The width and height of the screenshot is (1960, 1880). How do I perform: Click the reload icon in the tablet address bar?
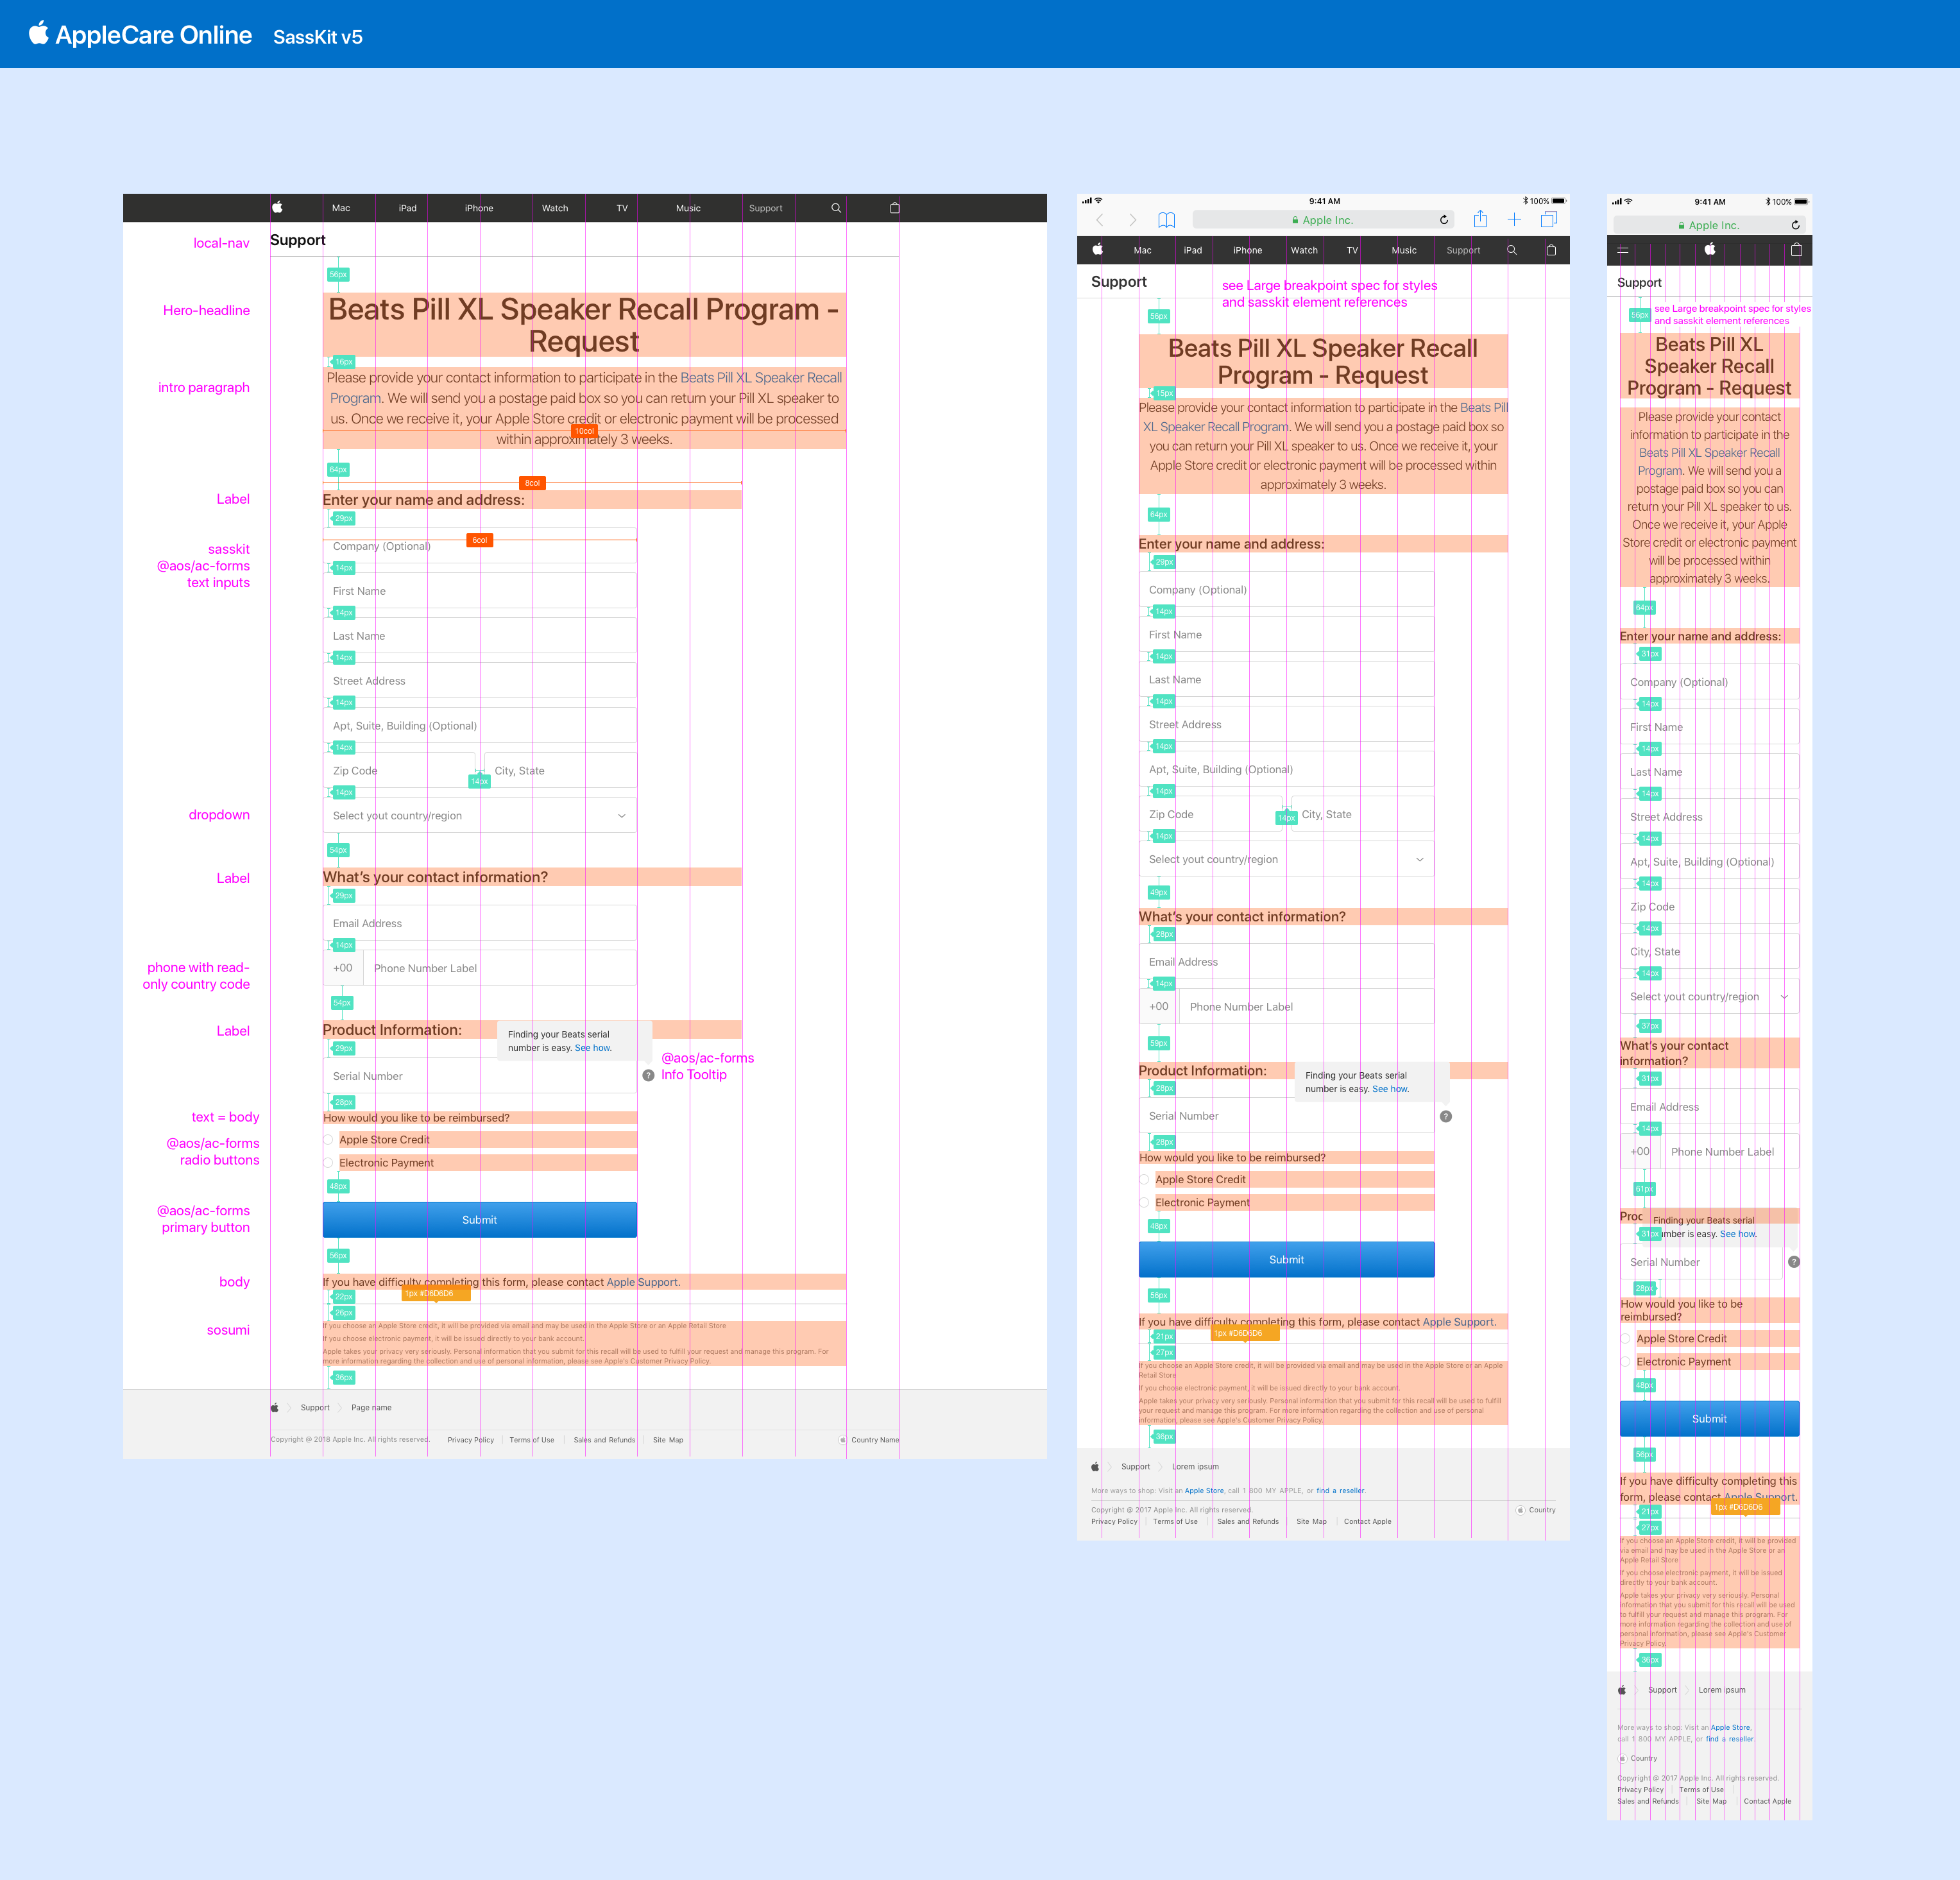1444,220
